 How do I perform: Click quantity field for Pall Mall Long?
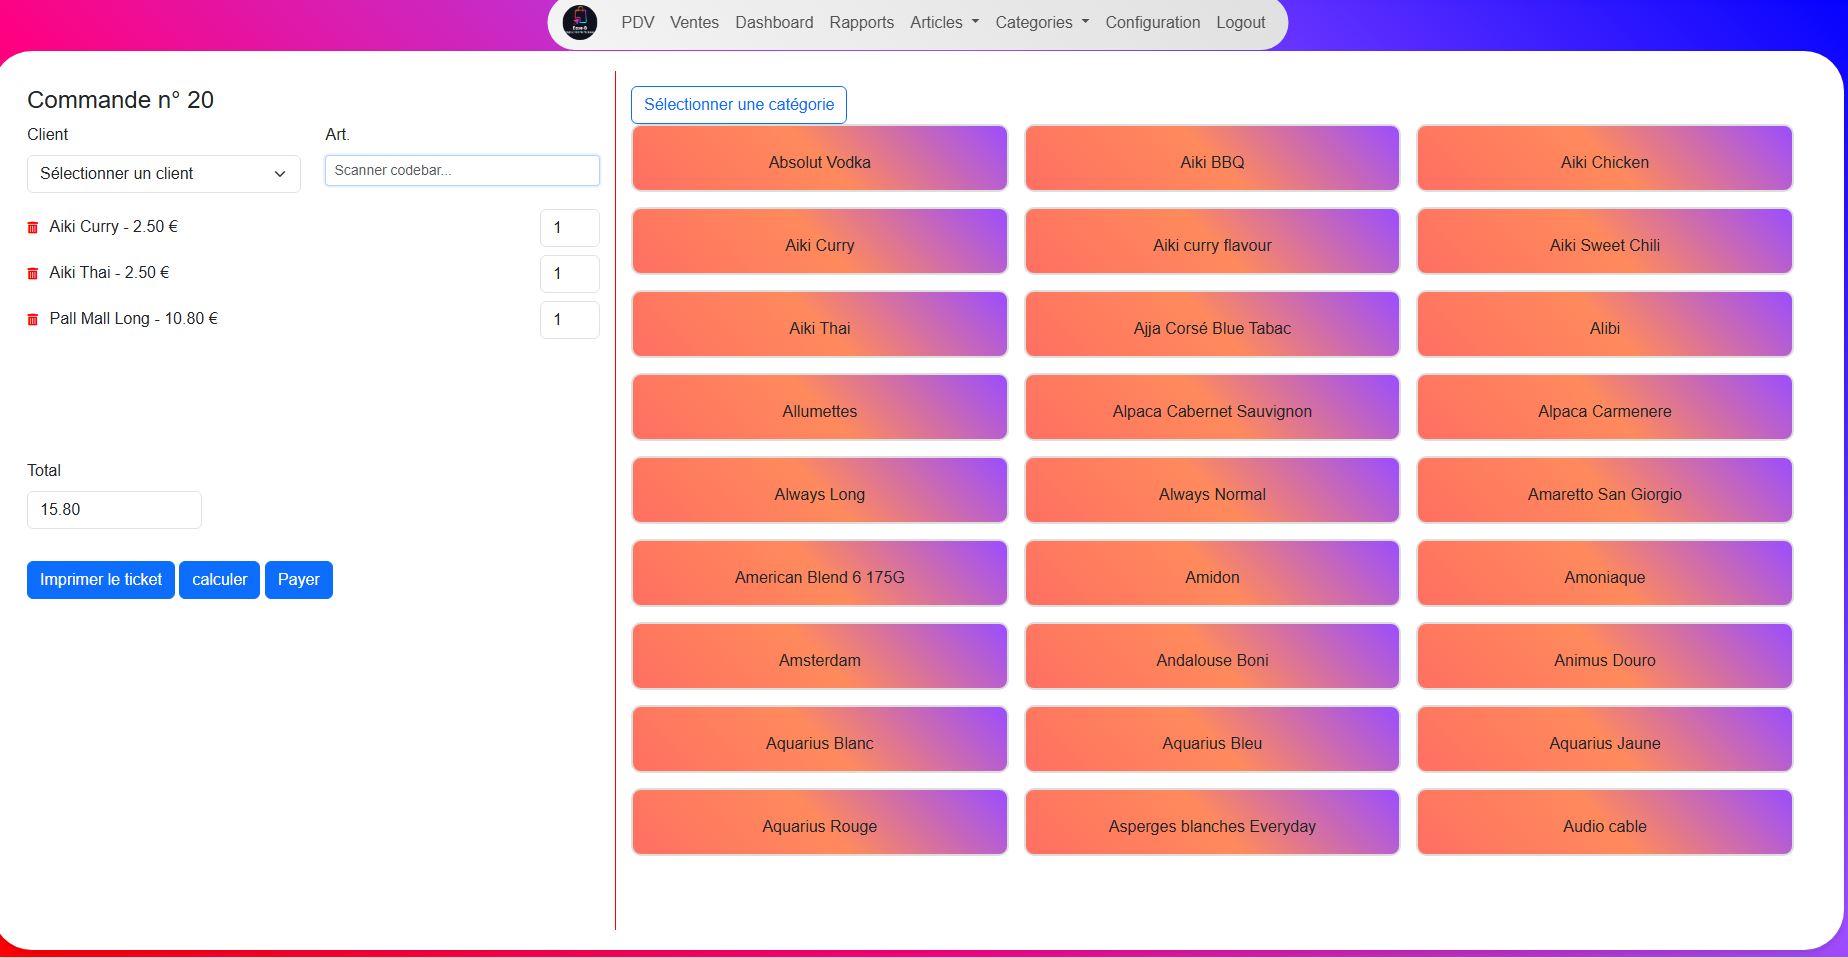pyautogui.click(x=569, y=320)
